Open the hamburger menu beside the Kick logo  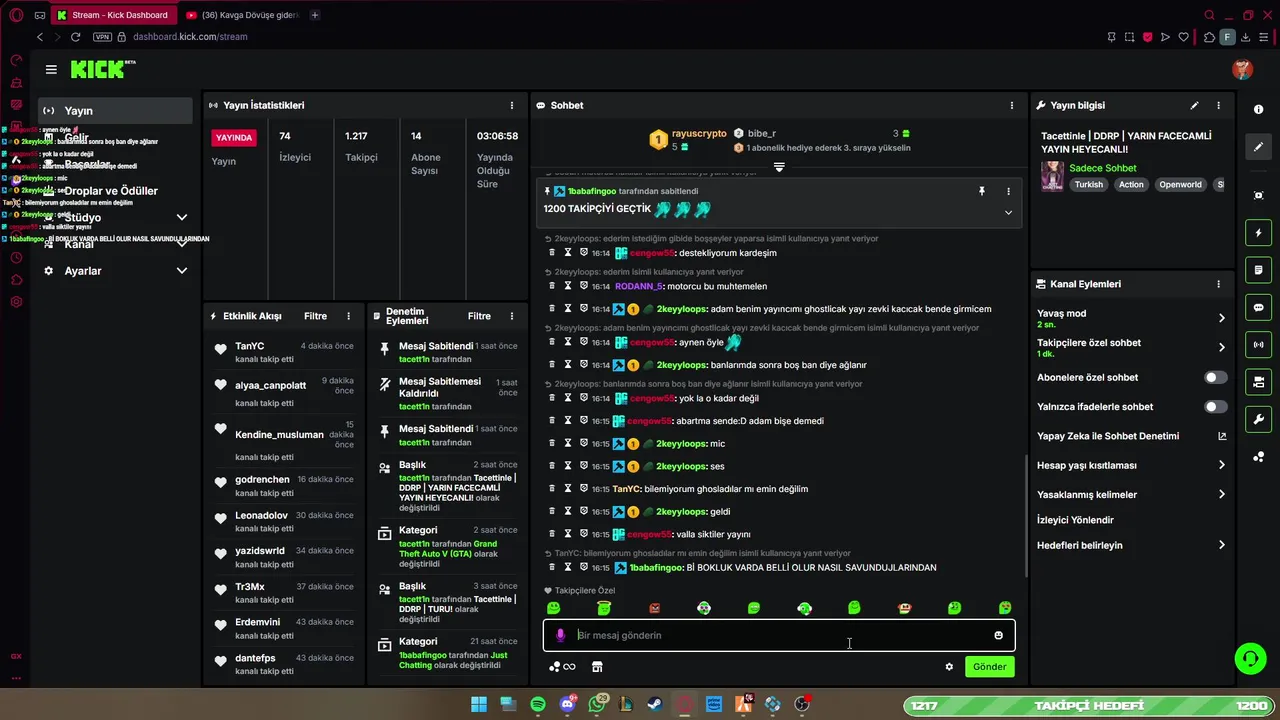click(x=51, y=69)
